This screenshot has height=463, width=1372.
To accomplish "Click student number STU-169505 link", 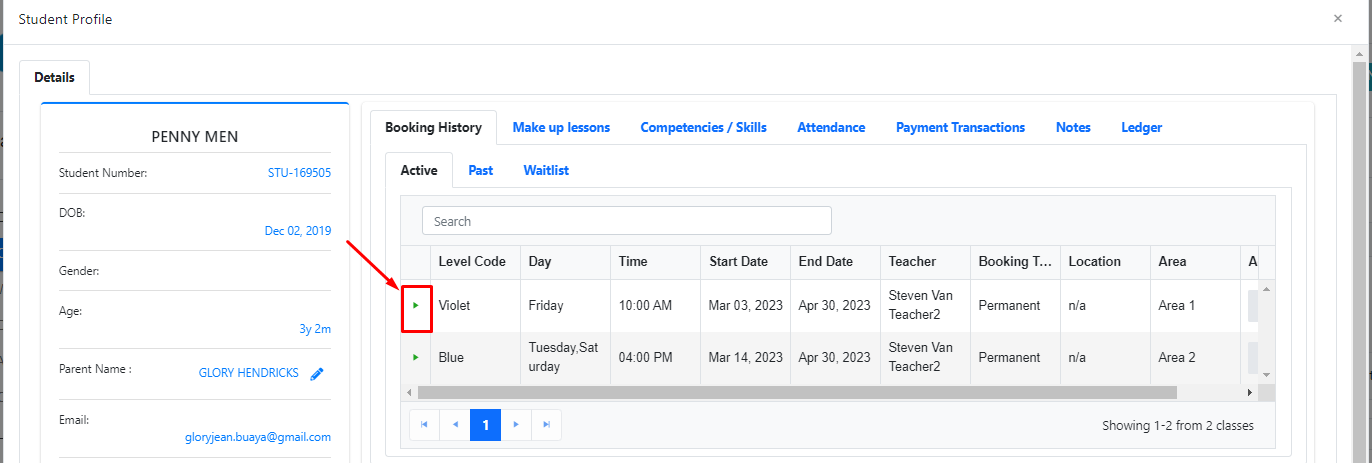I will tap(299, 173).
